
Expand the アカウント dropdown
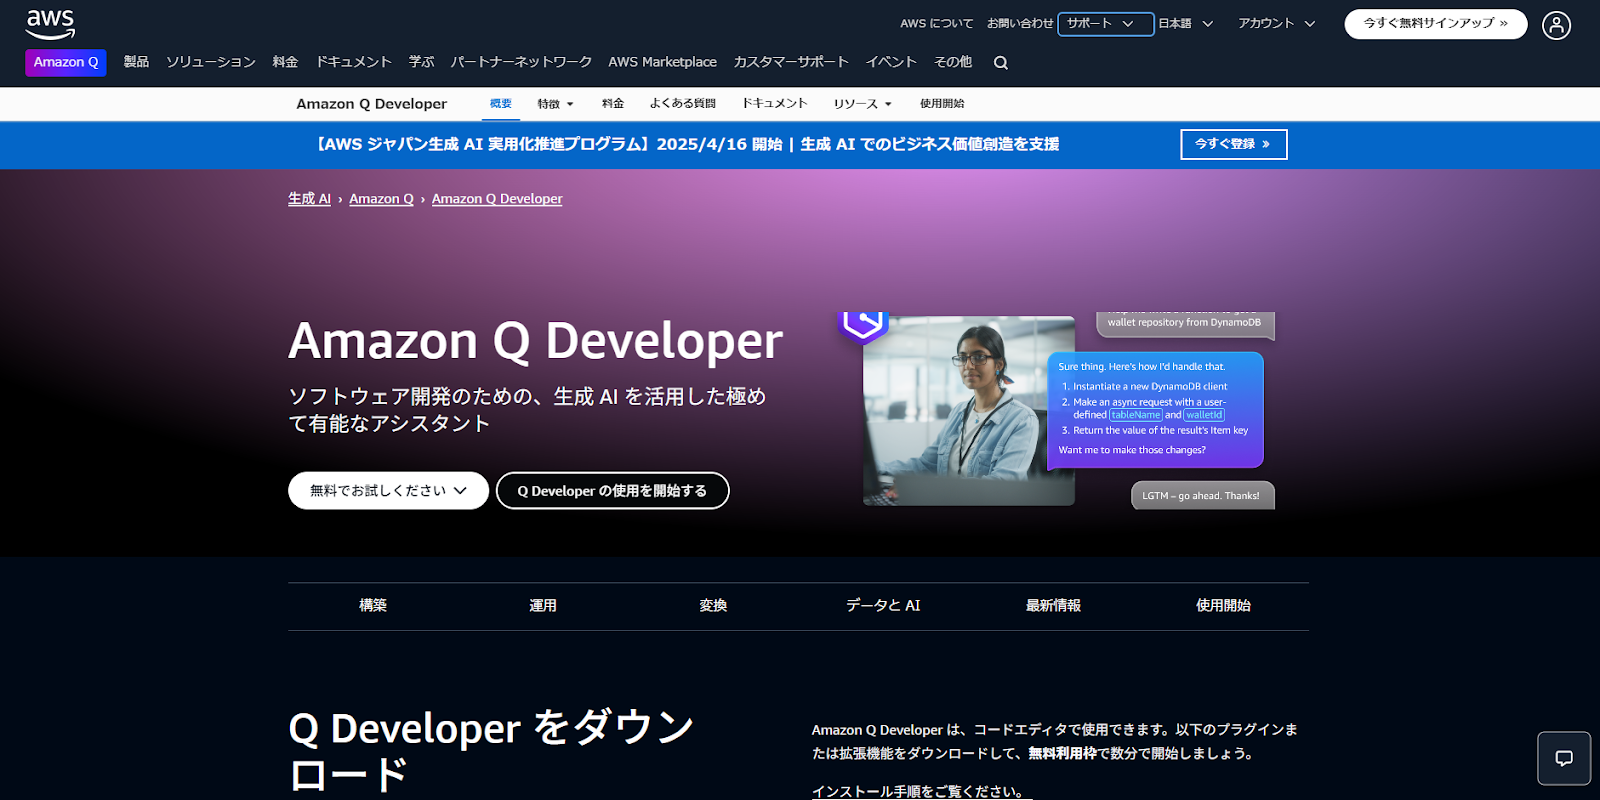click(x=1277, y=23)
